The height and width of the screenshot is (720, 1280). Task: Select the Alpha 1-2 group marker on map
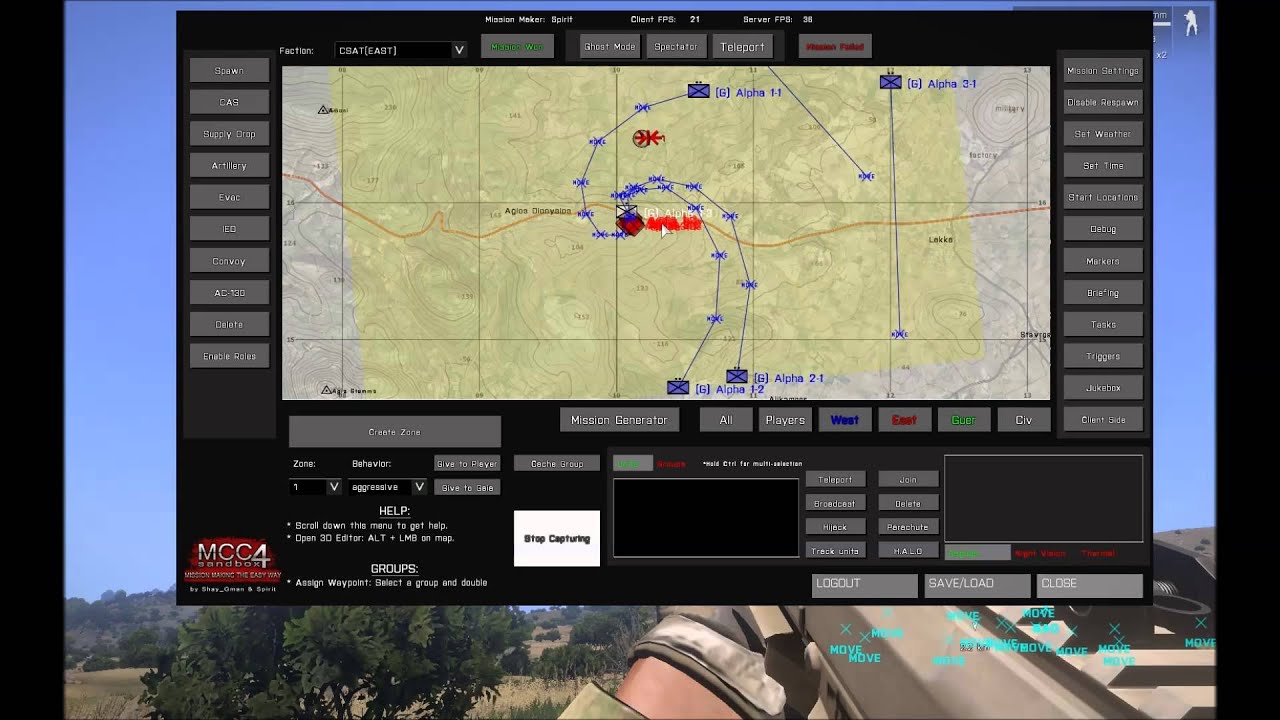click(678, 388)
